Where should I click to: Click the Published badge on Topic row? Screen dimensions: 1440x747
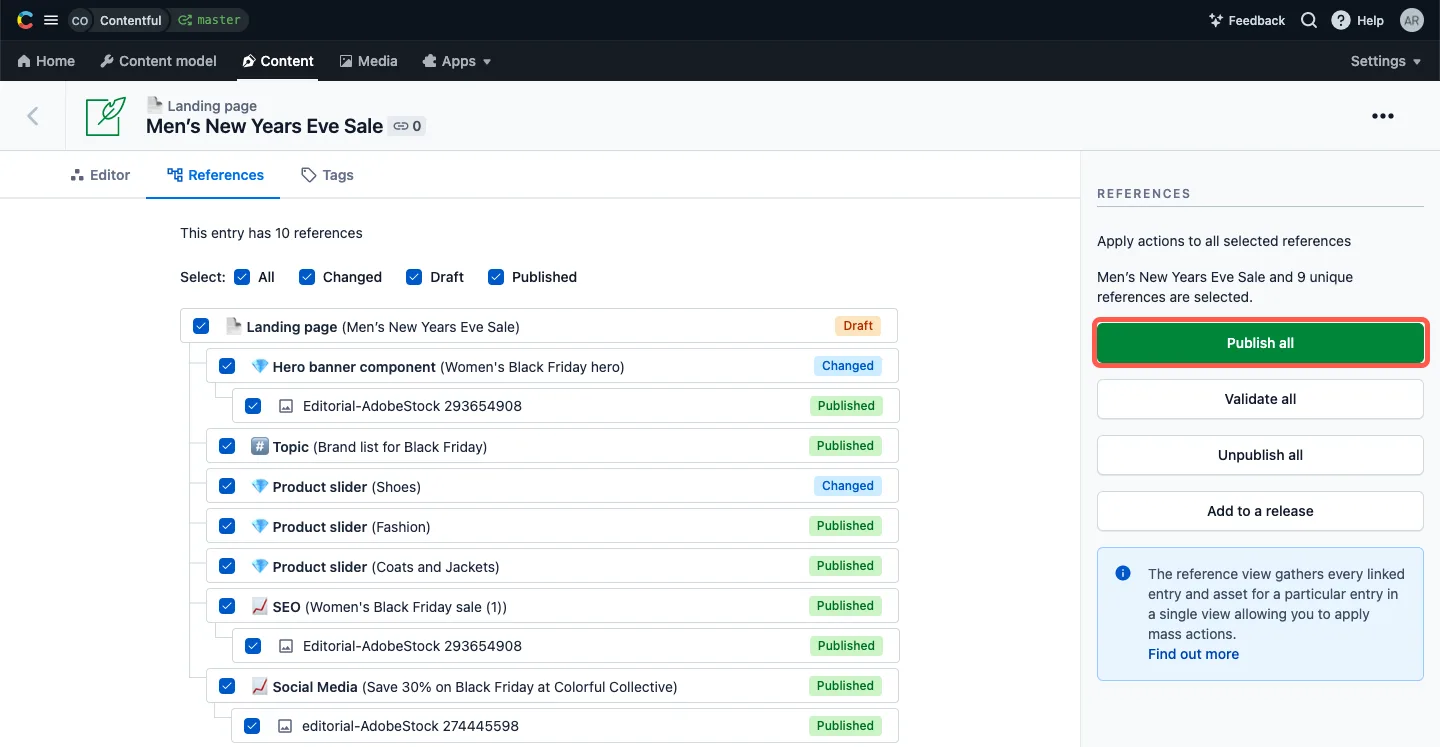click(x=845, y=446)
